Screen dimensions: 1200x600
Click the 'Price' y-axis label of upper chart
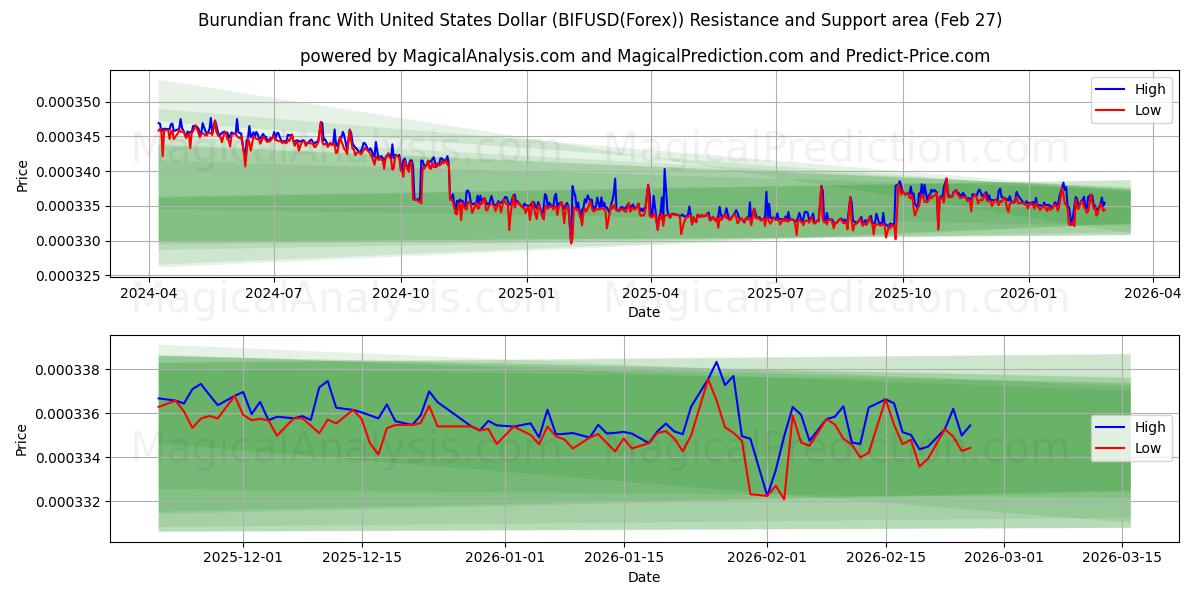click(x=22, y=175)
